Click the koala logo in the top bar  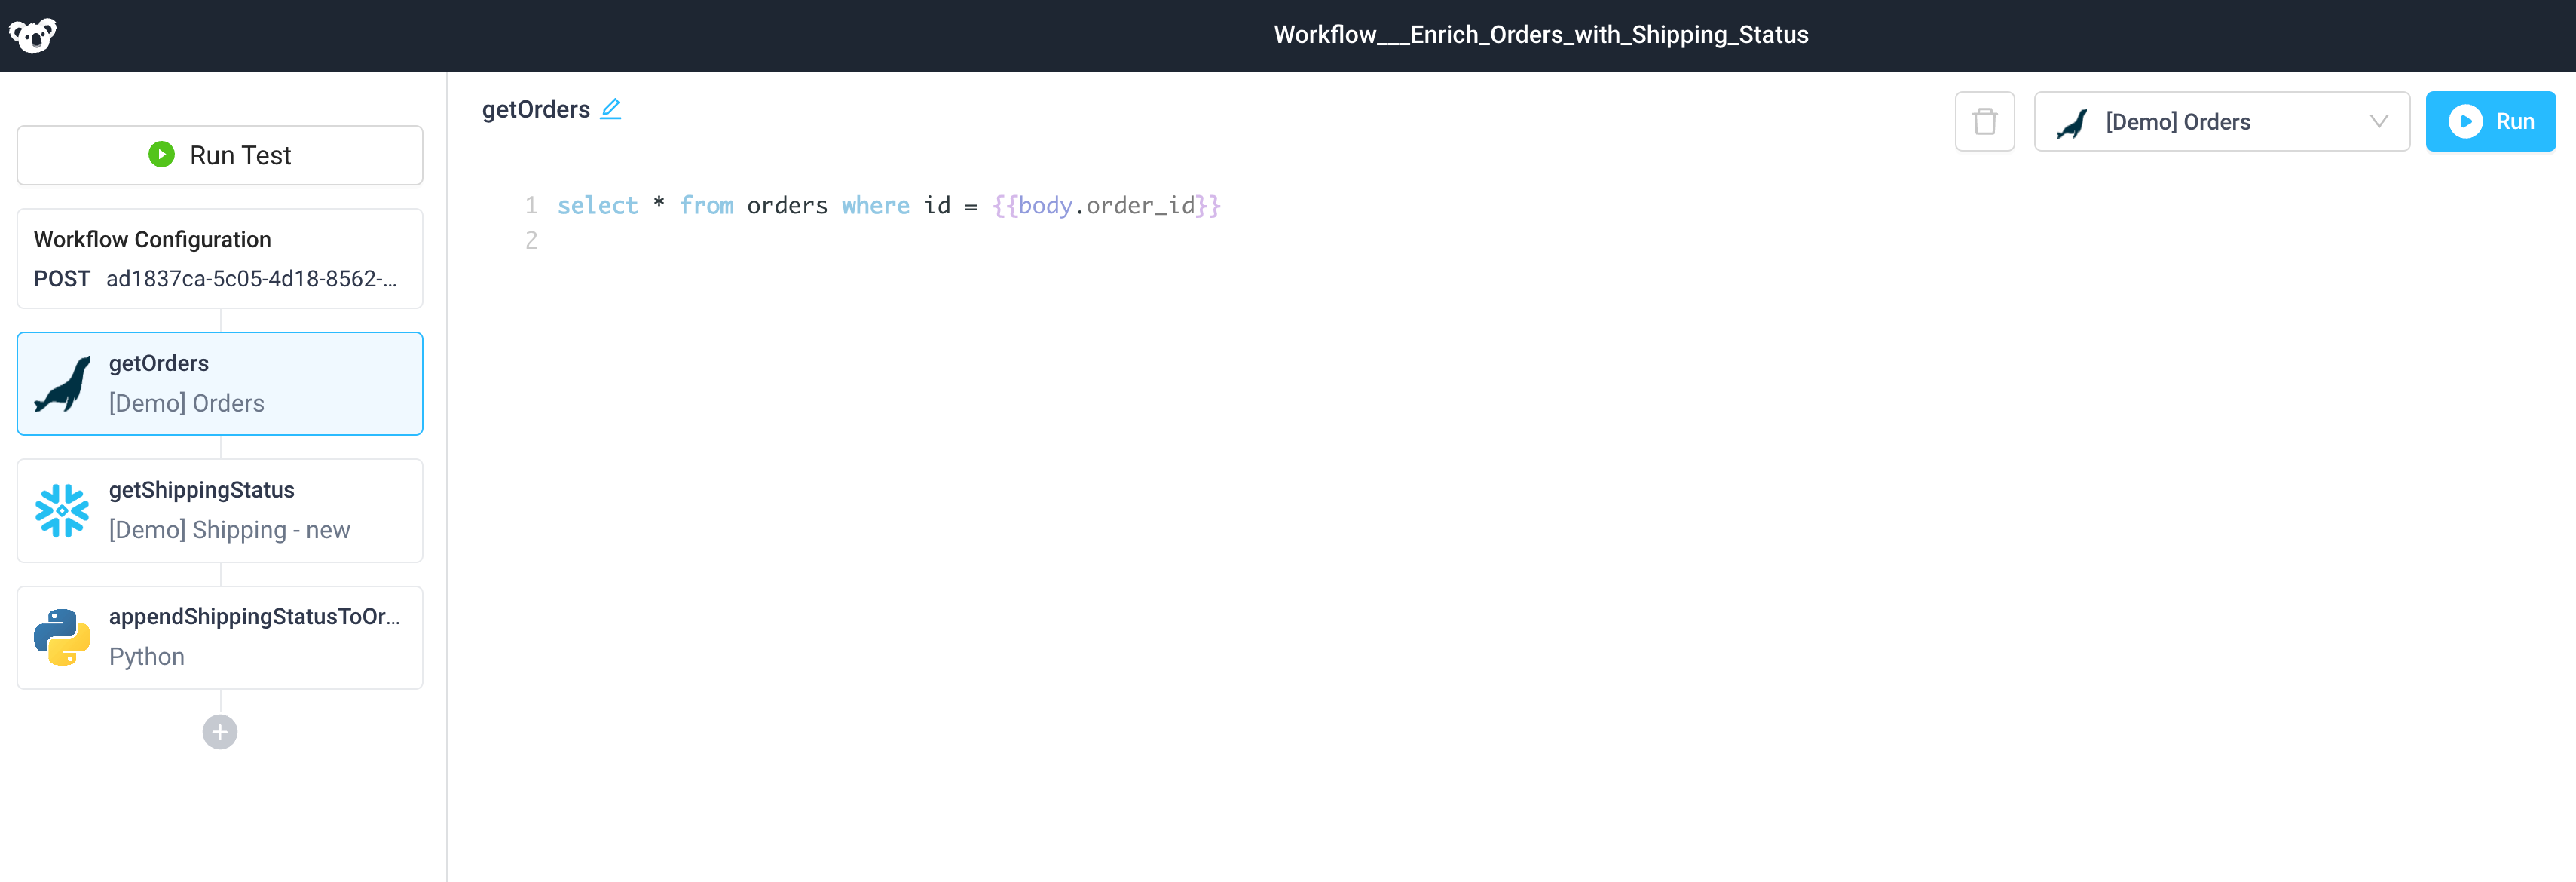click(x=33, y=35)
